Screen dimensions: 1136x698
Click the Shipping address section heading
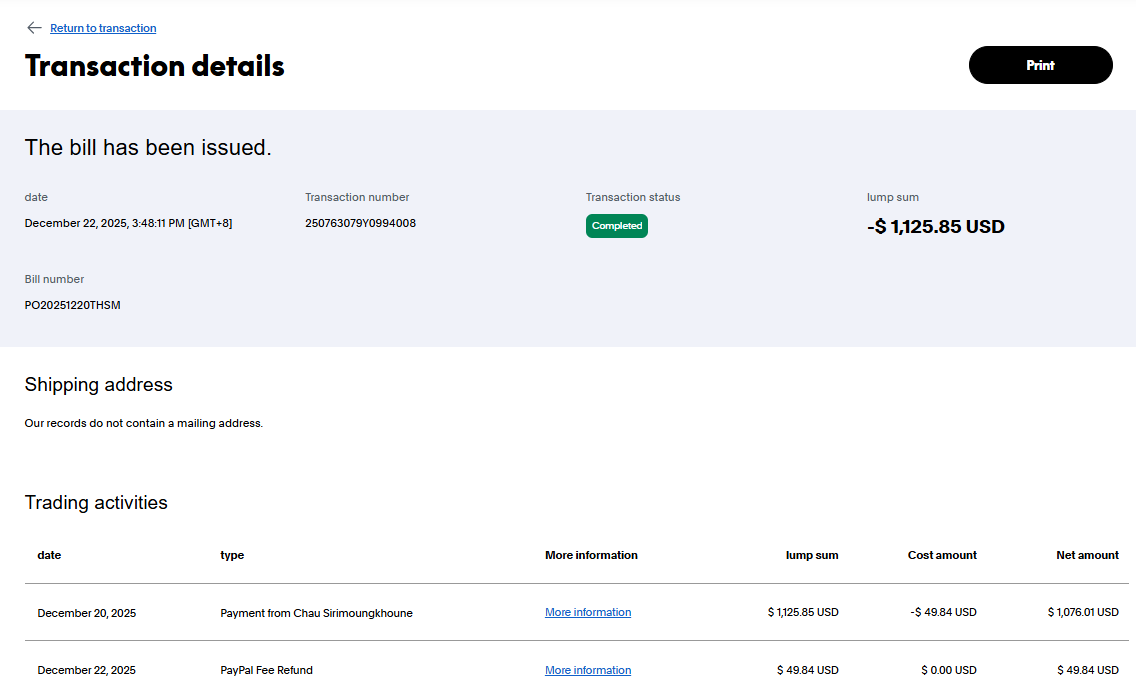(98, 385)
